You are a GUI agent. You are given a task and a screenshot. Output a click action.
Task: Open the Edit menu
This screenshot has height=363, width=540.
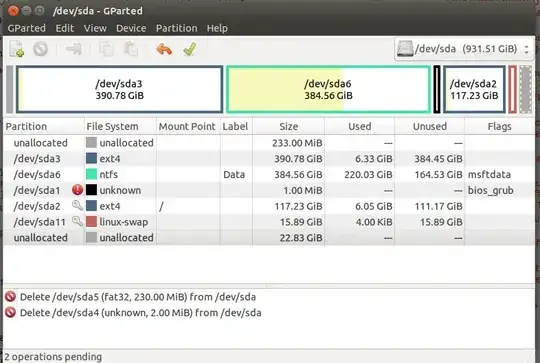pos(65,28)
